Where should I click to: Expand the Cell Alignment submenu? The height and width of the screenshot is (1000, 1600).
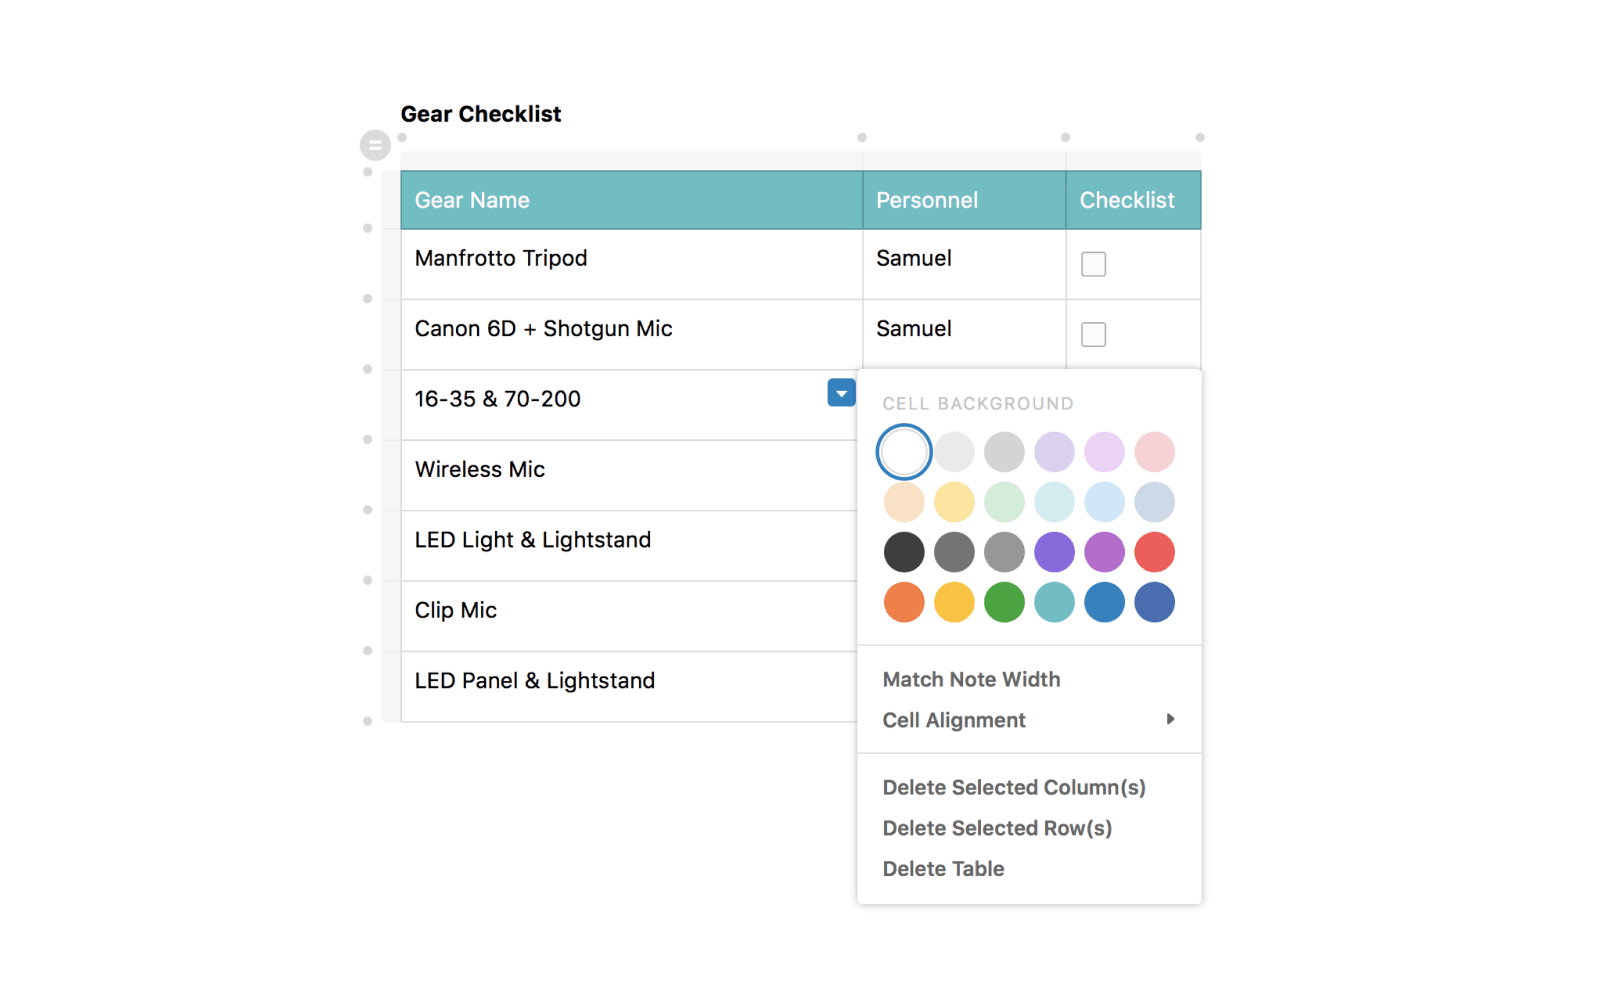point(1028,720)
